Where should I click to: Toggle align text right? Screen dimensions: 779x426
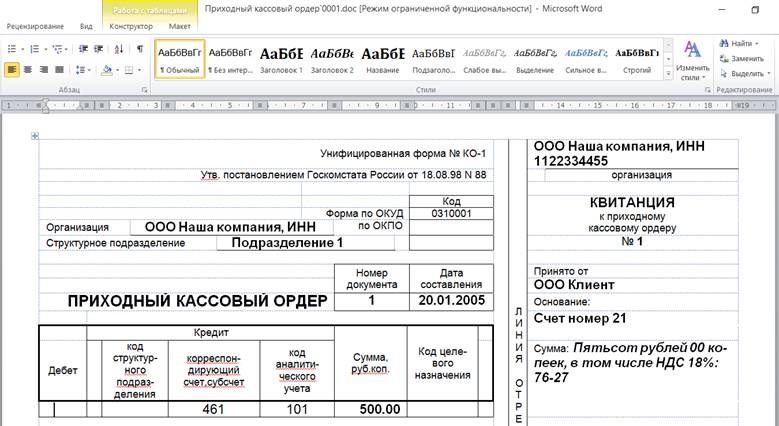click(44, 70)
